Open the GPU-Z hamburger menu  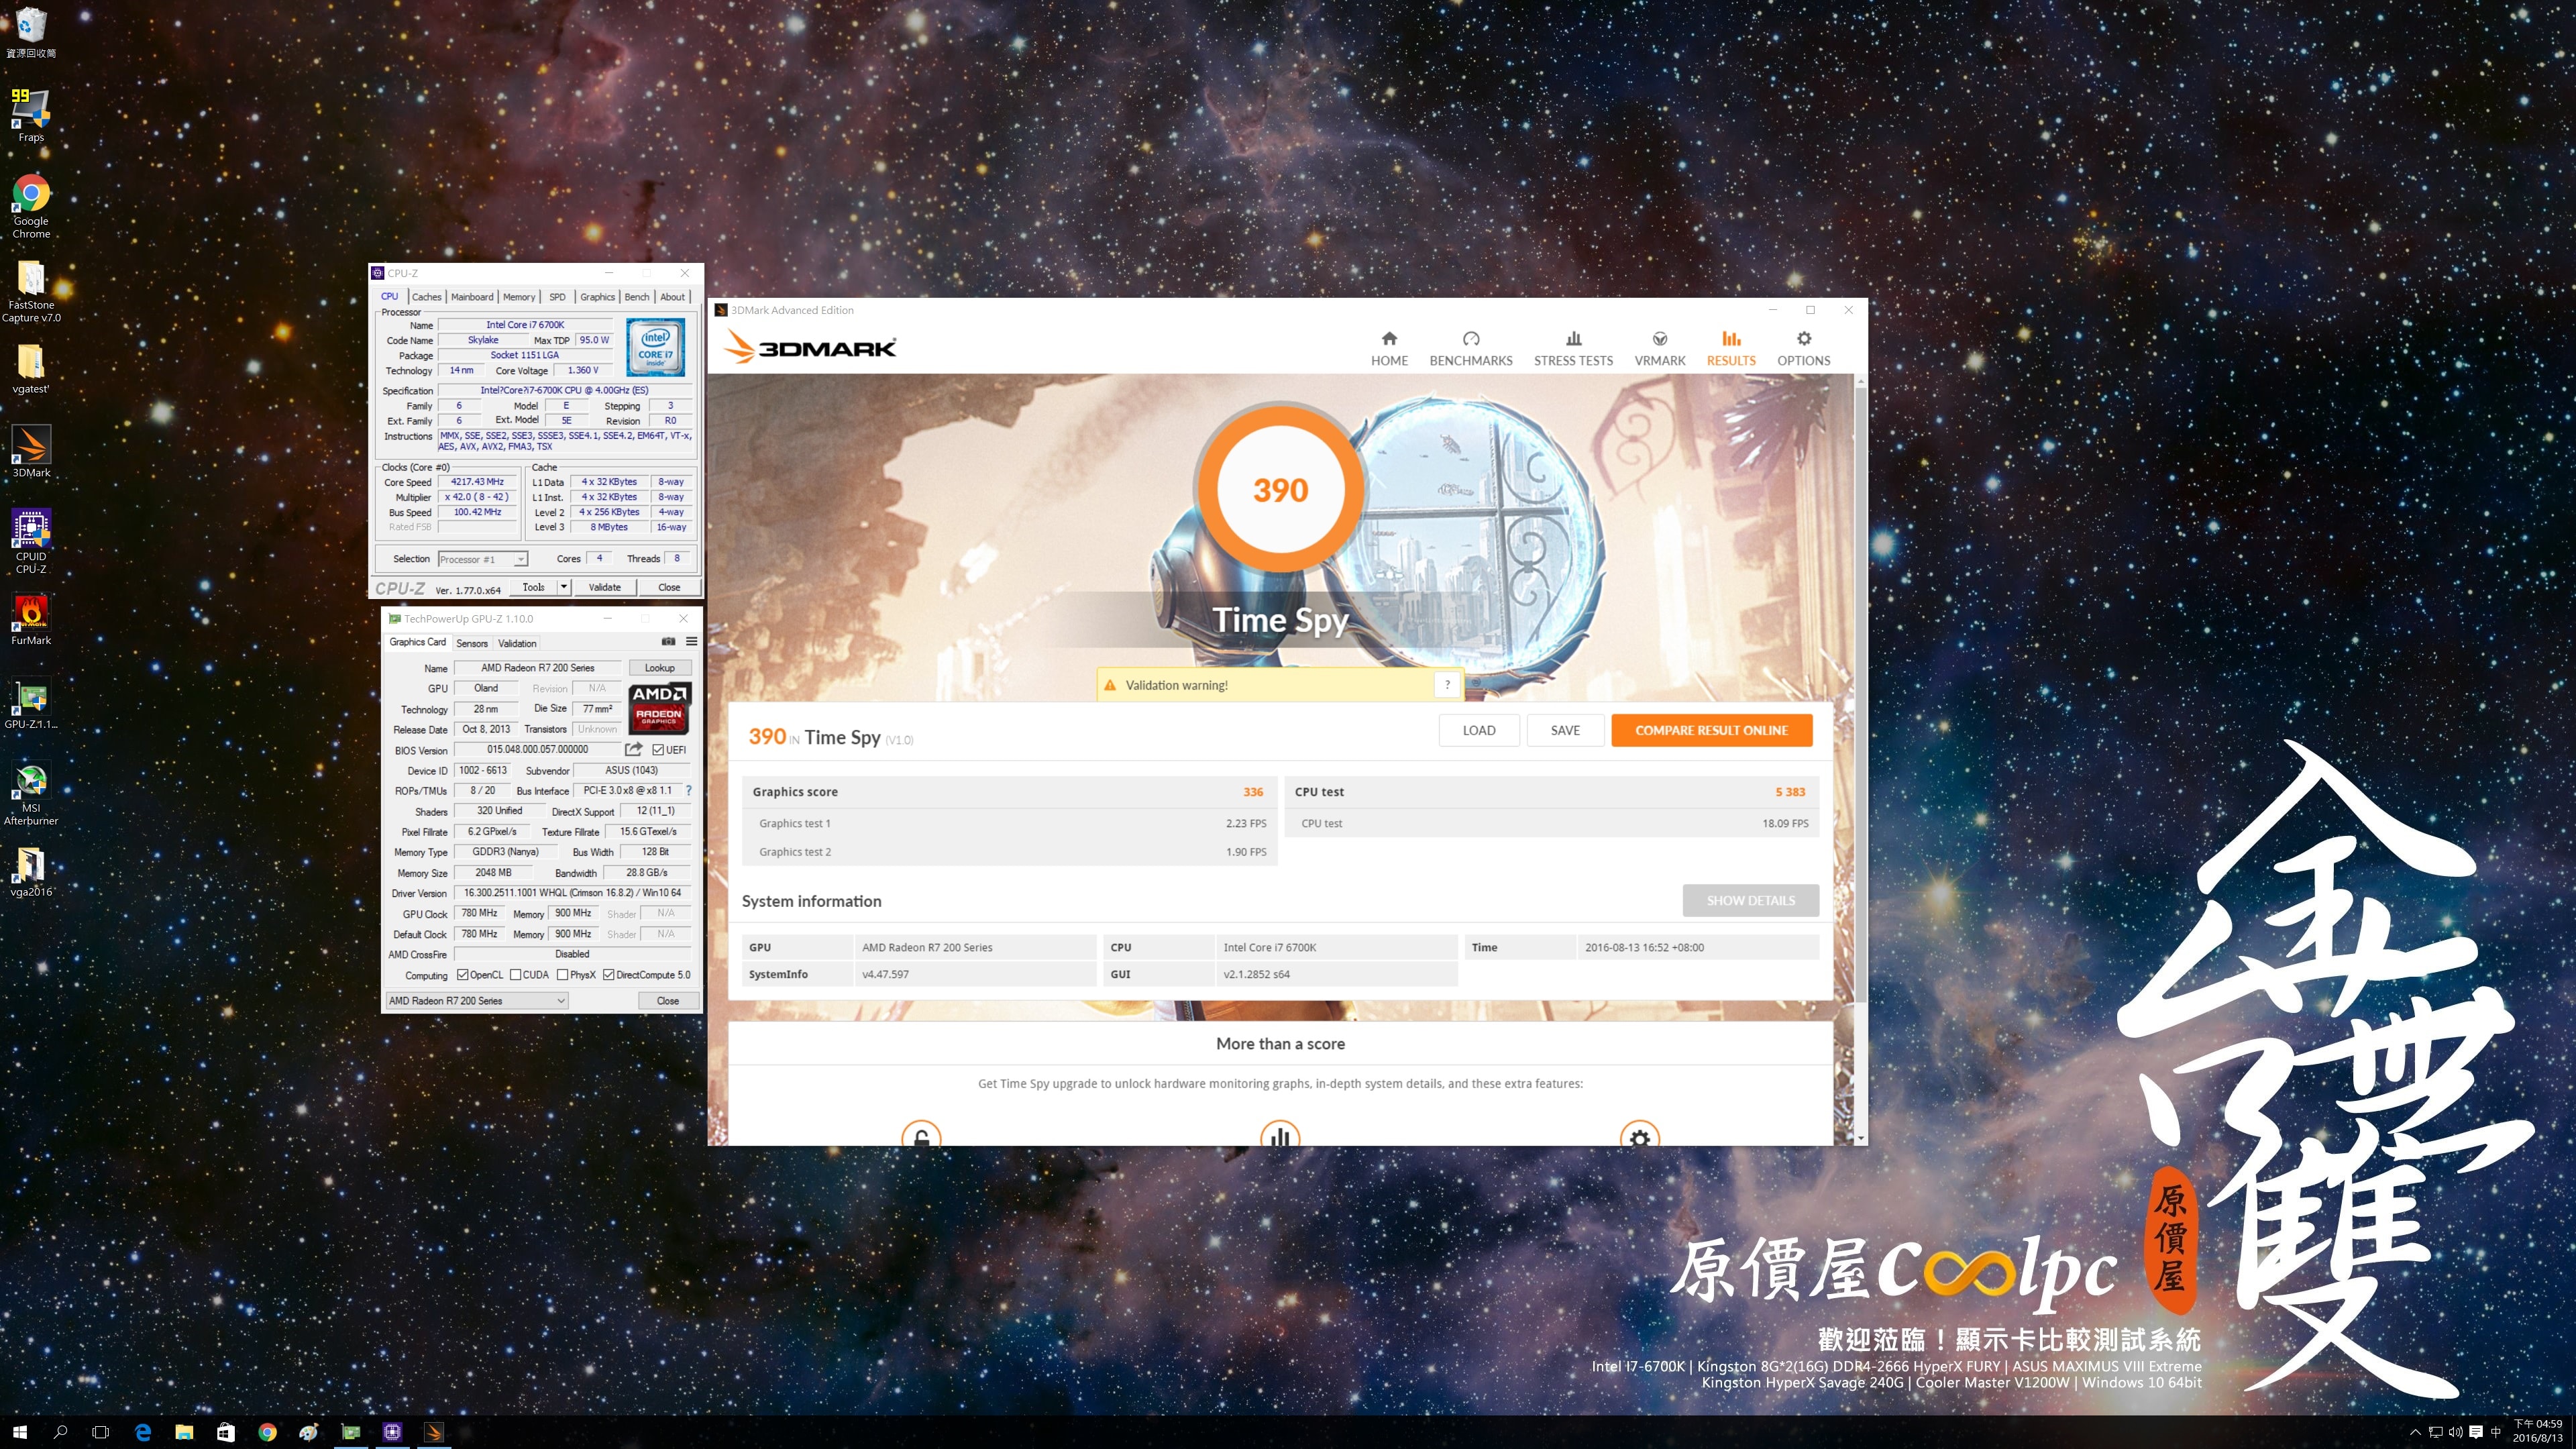[691, 642]
